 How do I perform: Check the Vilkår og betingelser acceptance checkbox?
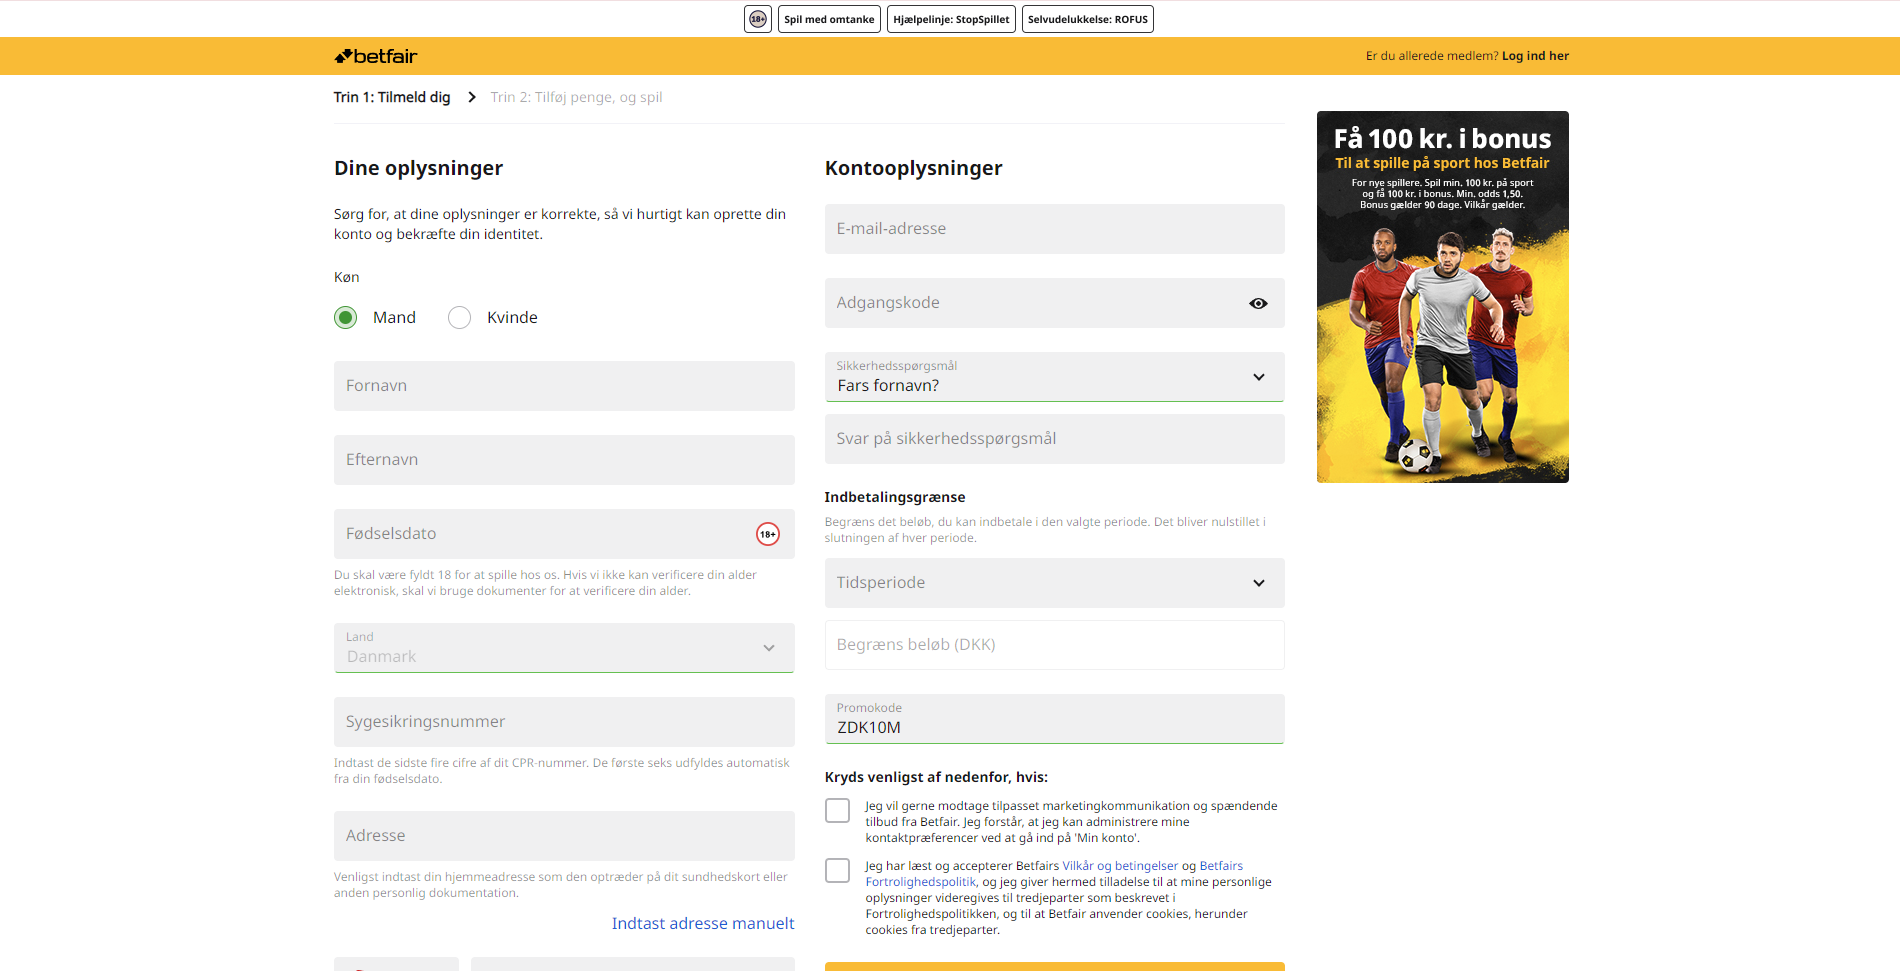[837, 870]
